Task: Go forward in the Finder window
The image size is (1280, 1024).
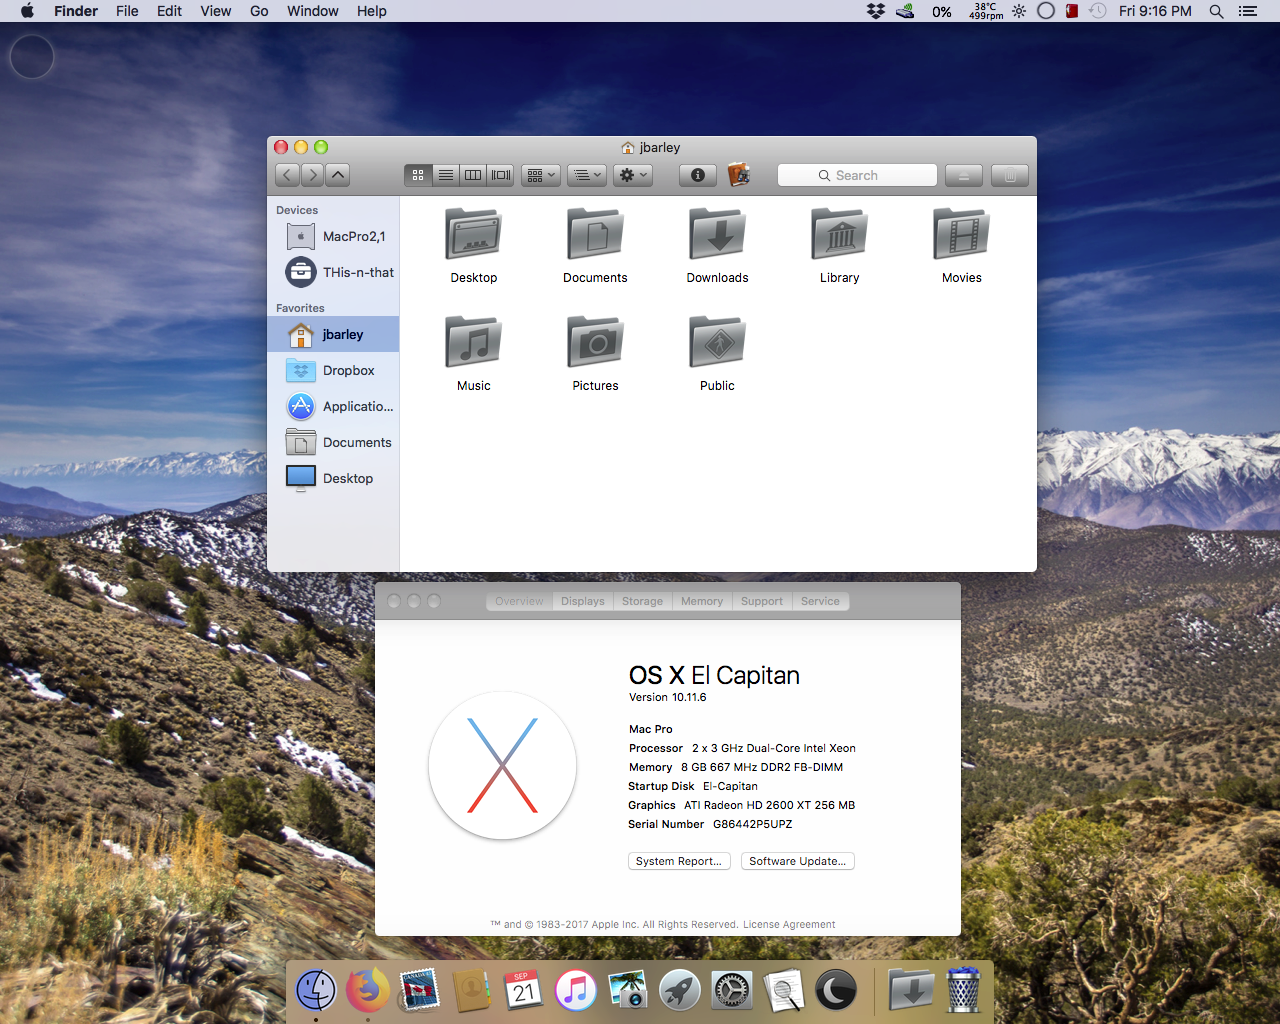Action: (x=312, y=175)
